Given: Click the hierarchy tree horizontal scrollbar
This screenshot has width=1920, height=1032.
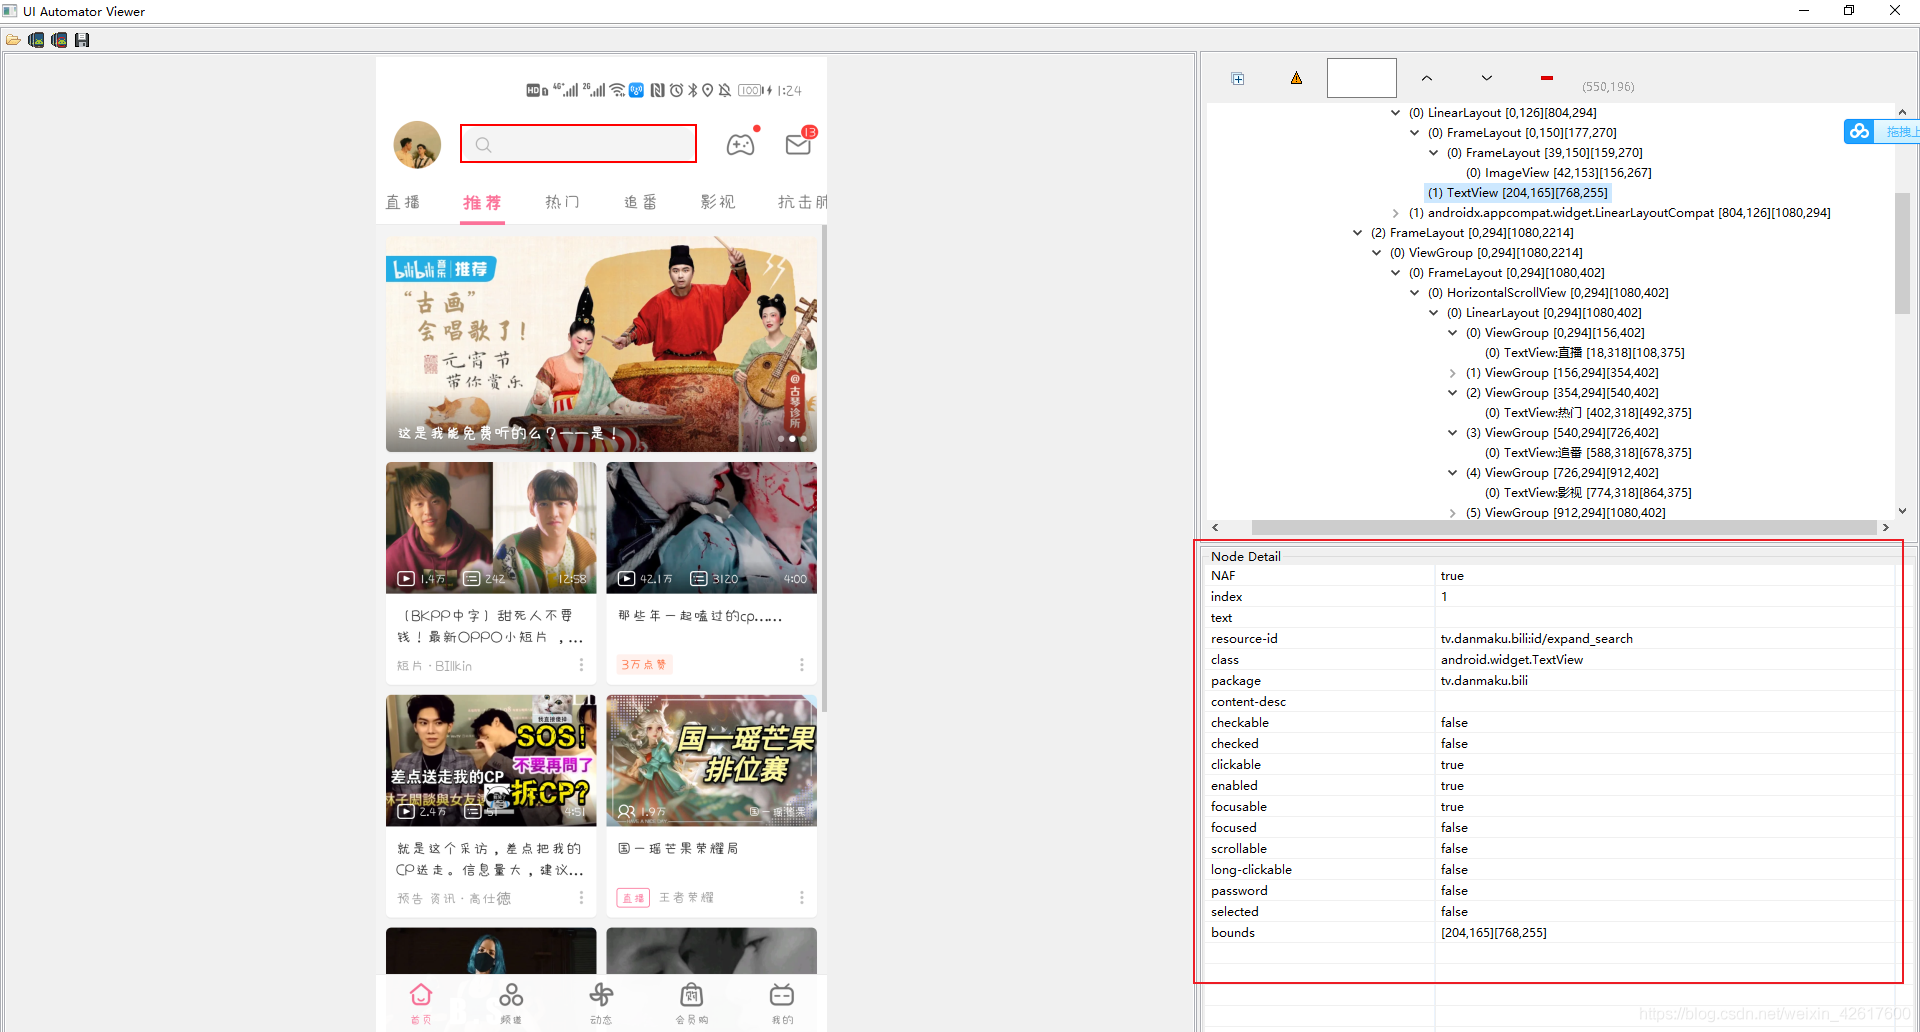Looking at the screenshot, I should [x=1562, y=527].
